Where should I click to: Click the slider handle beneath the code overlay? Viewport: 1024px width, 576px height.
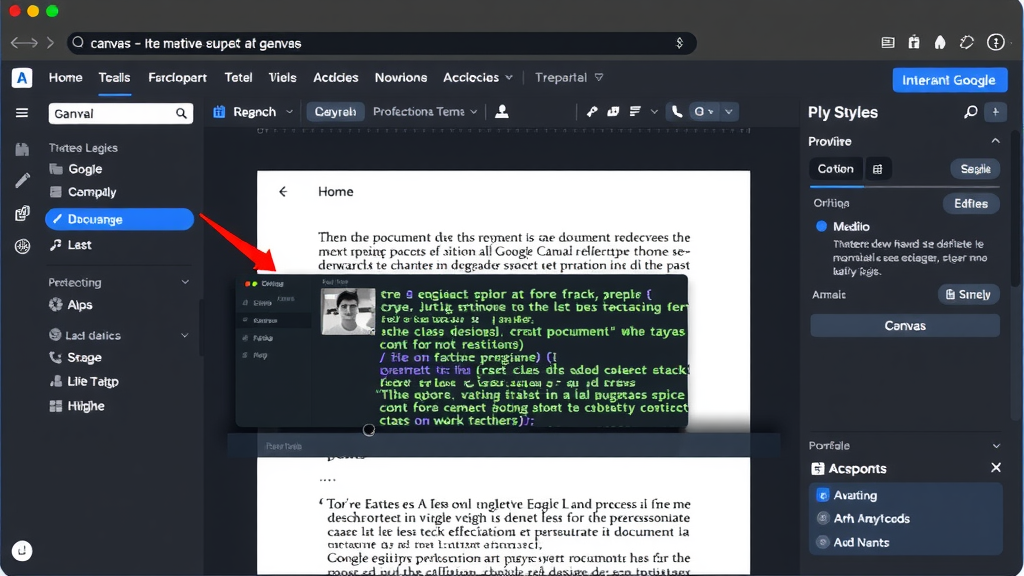click(x=368, y=430)
